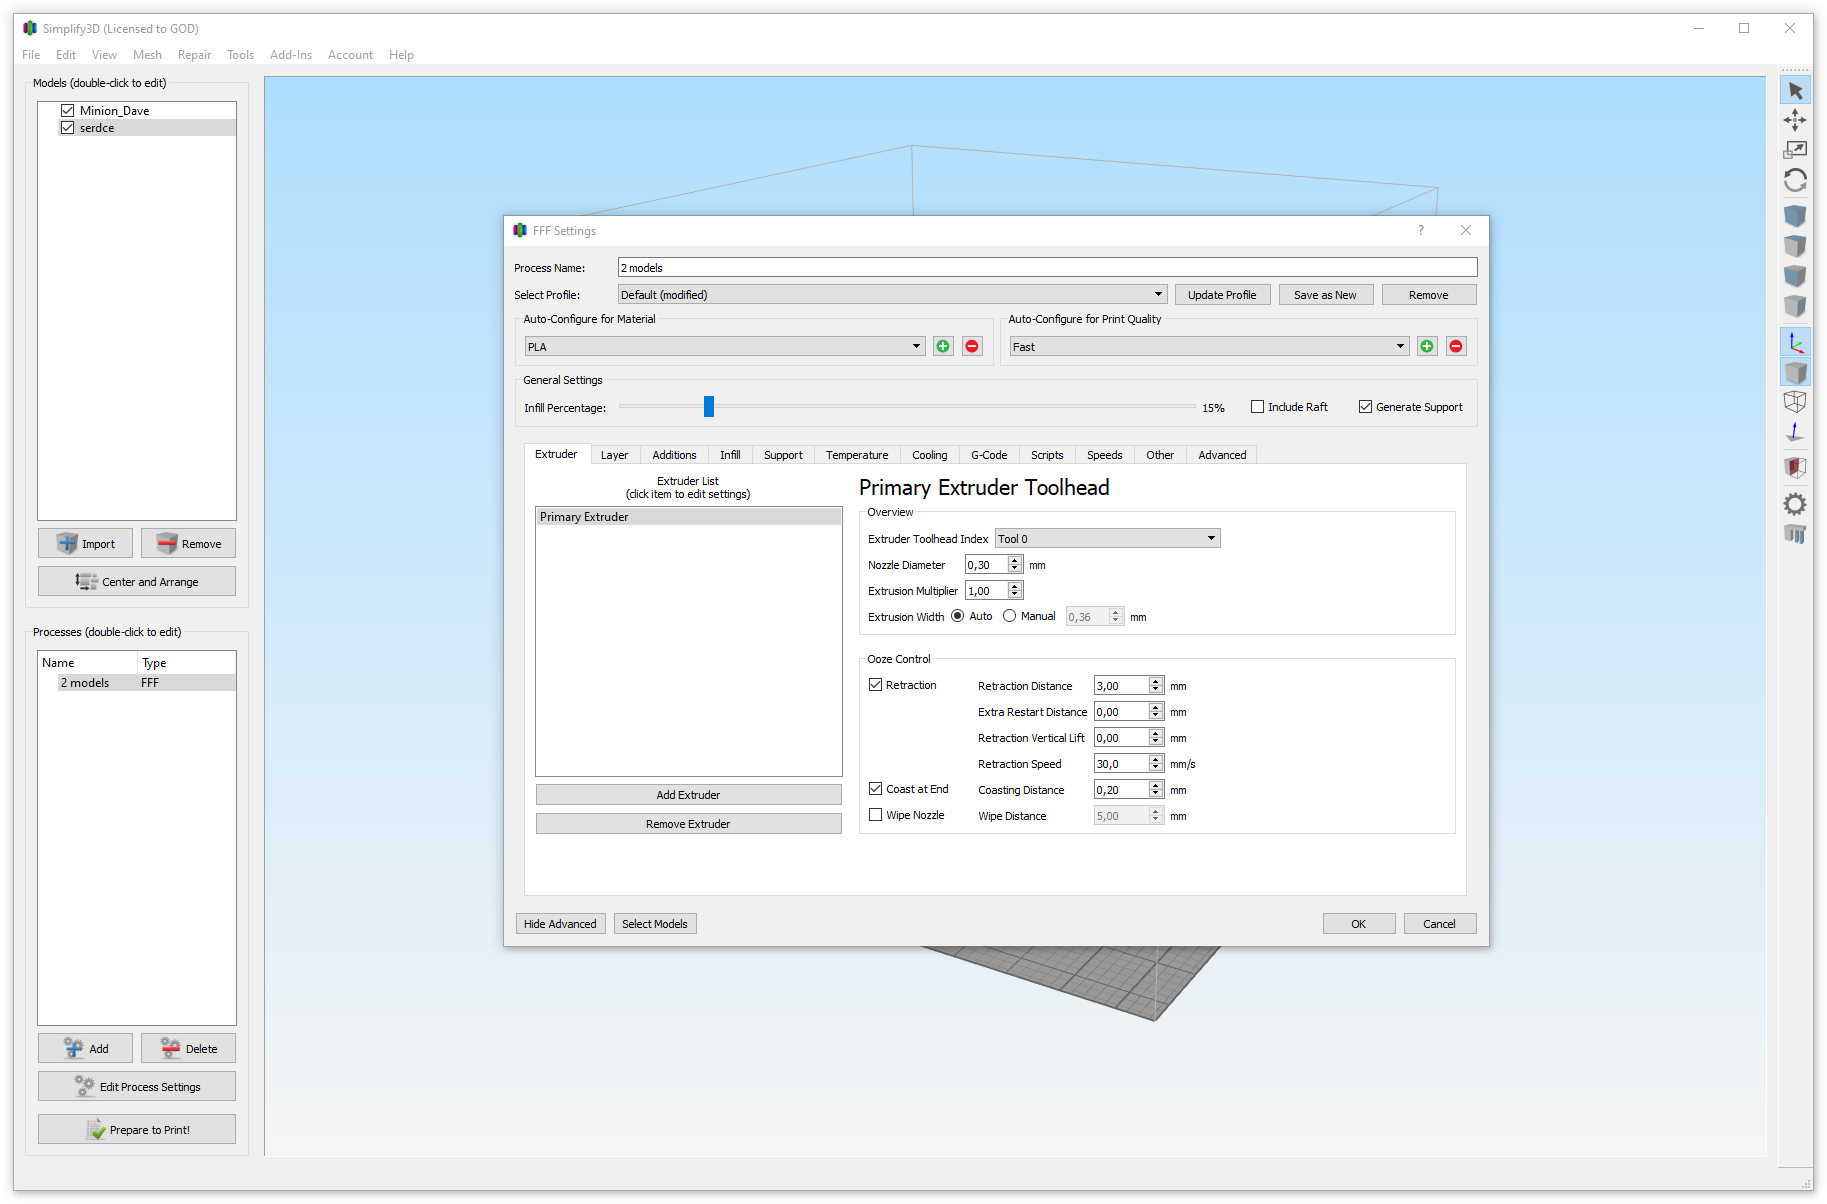1827x1204 pixels.
Task: Open the Temperature tab
Action: point(857,455)
